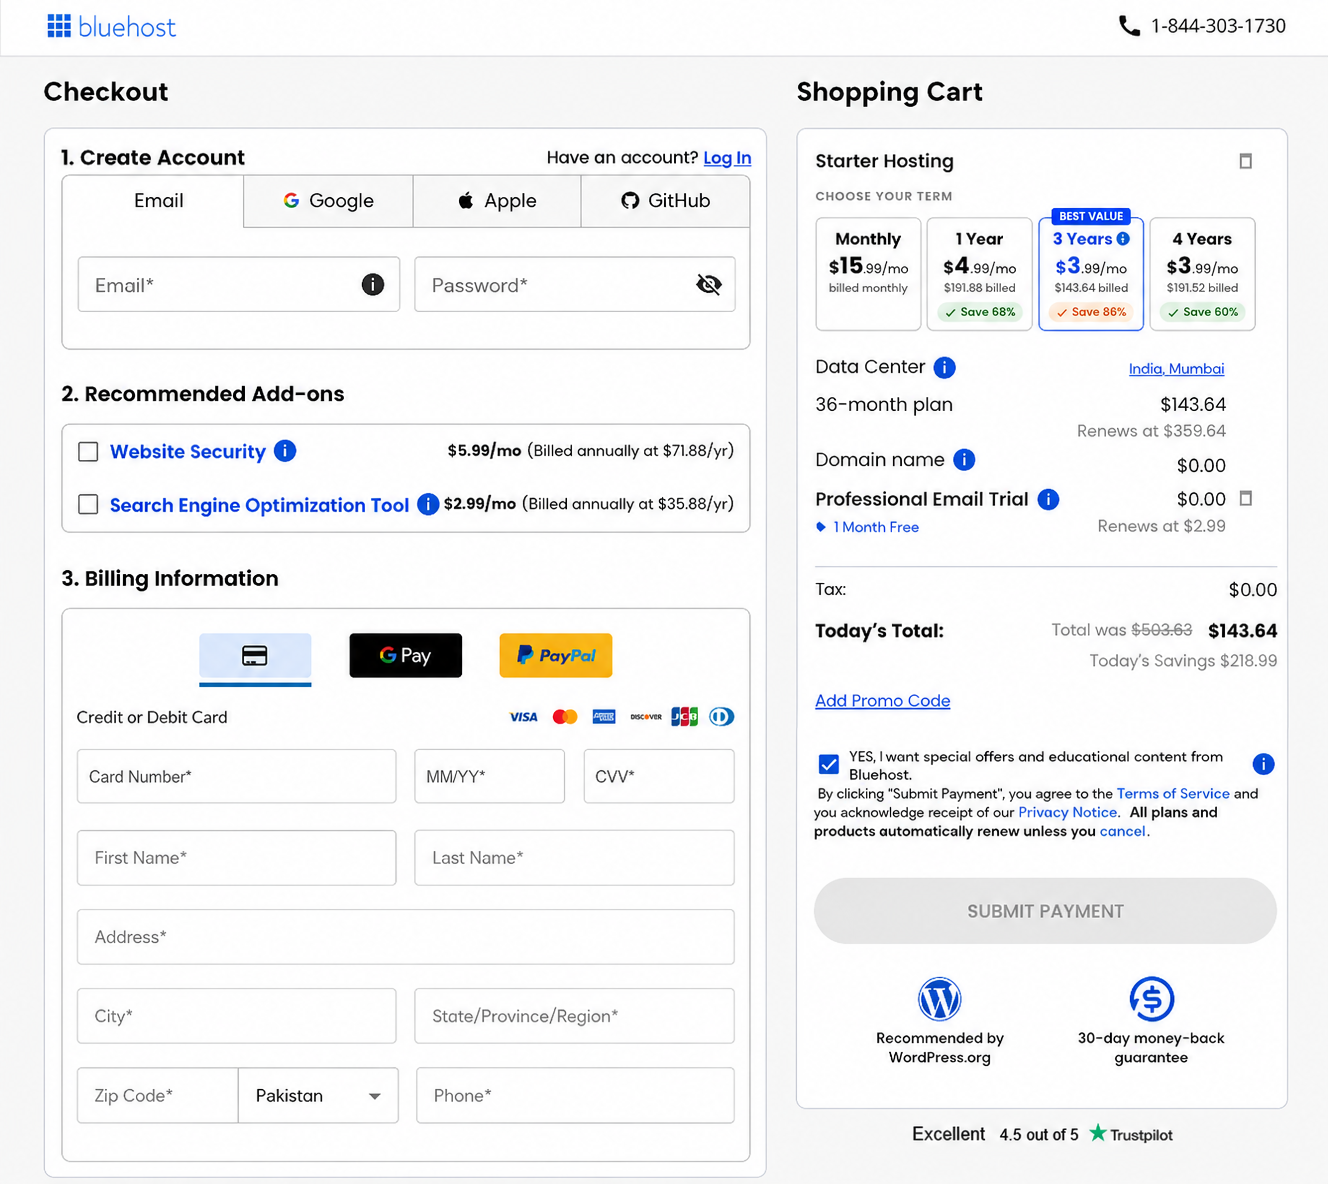Click the Trustpilot star logo
Image resolution: width=1328 pixels, height=1184 pixels.
[x=1098, y=1133]
